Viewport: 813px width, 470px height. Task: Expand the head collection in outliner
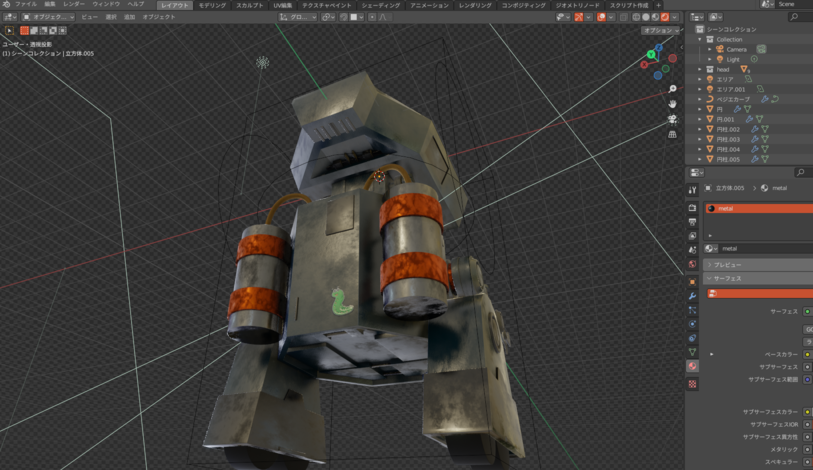(x=700, y=69)
